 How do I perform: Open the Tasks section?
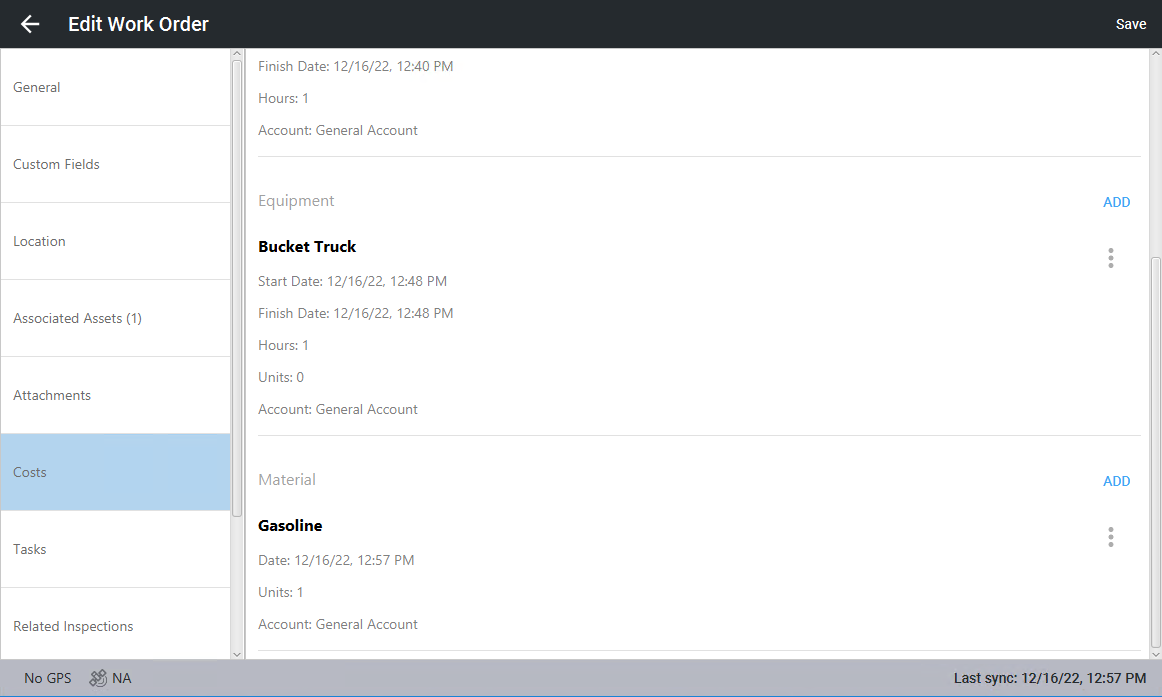[115, 549]
